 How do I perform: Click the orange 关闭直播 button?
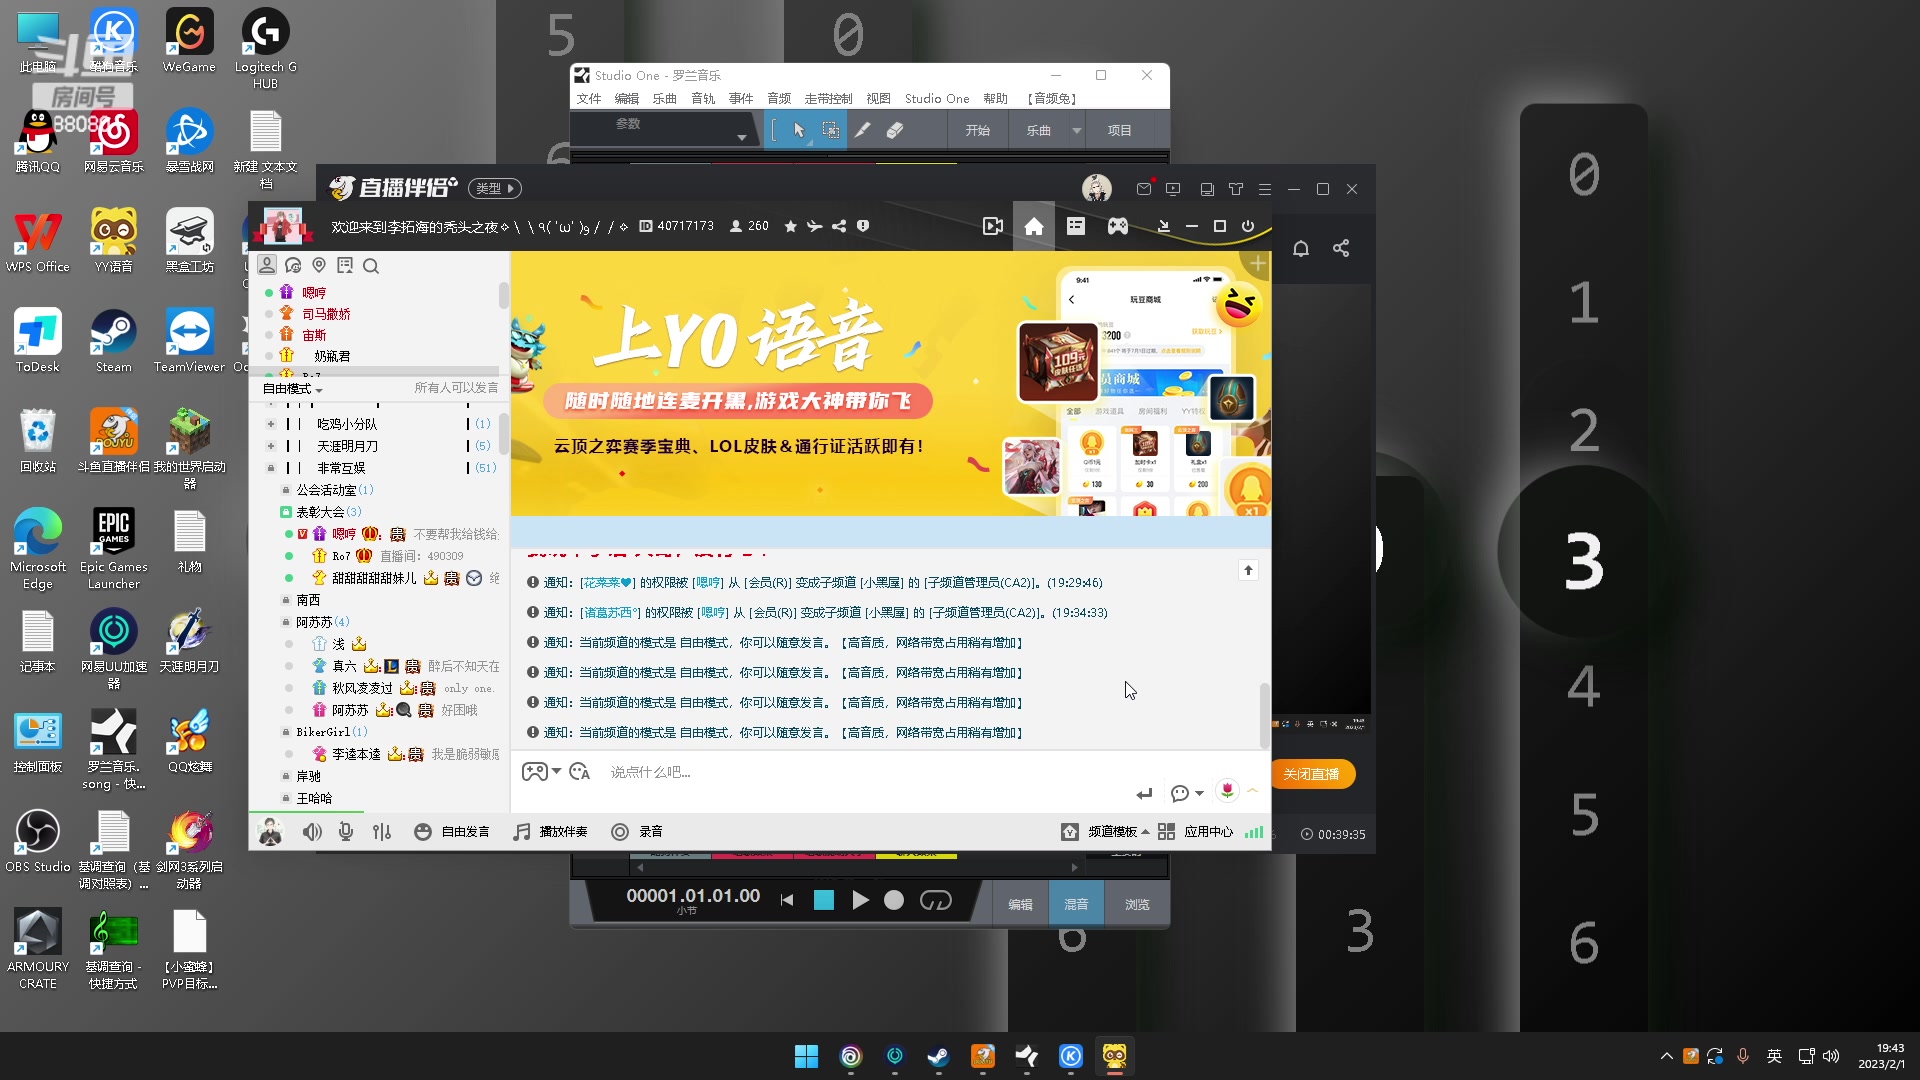[1313, 774]
